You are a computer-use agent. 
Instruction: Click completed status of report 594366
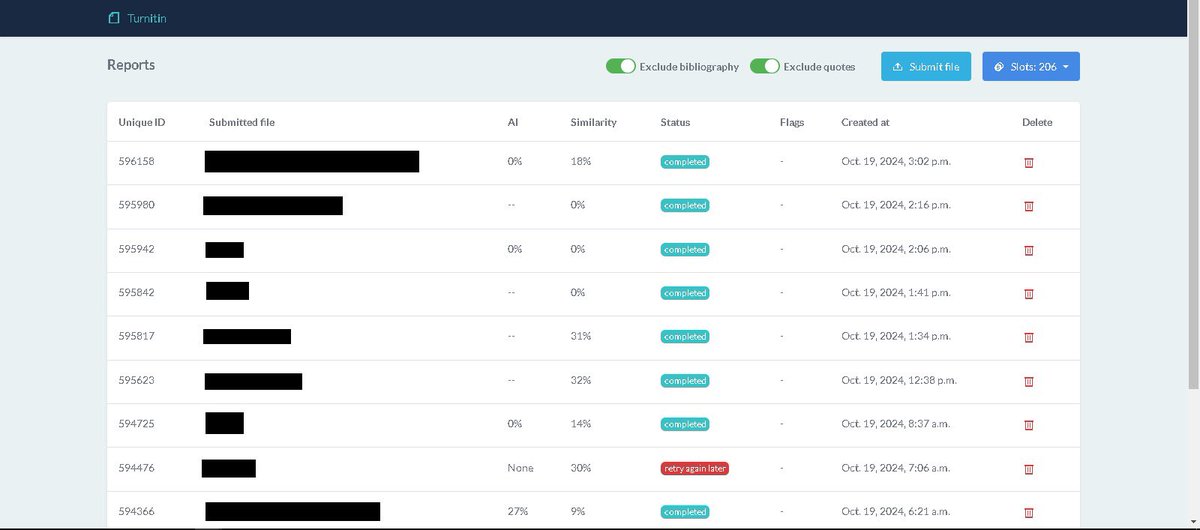coord(685,511)
